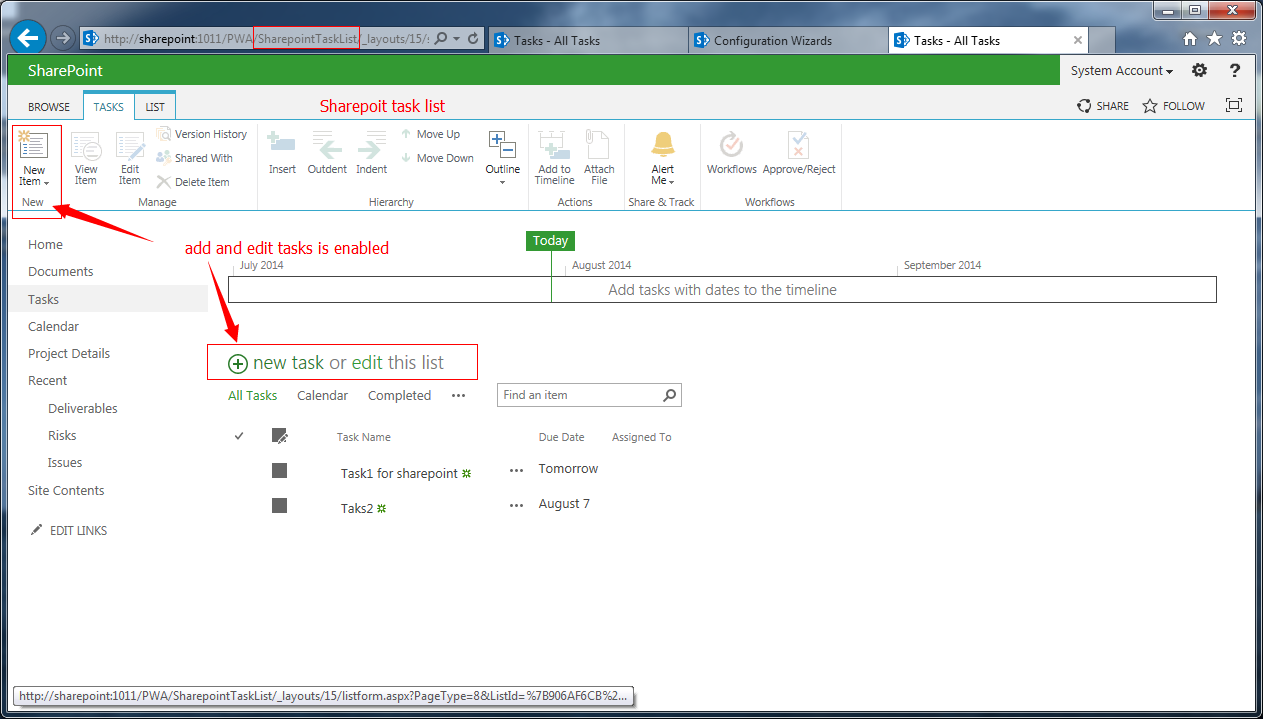The image size is (1263, 719).
Task: Click the Outdent arrow icon
Action: click(326, 147)
